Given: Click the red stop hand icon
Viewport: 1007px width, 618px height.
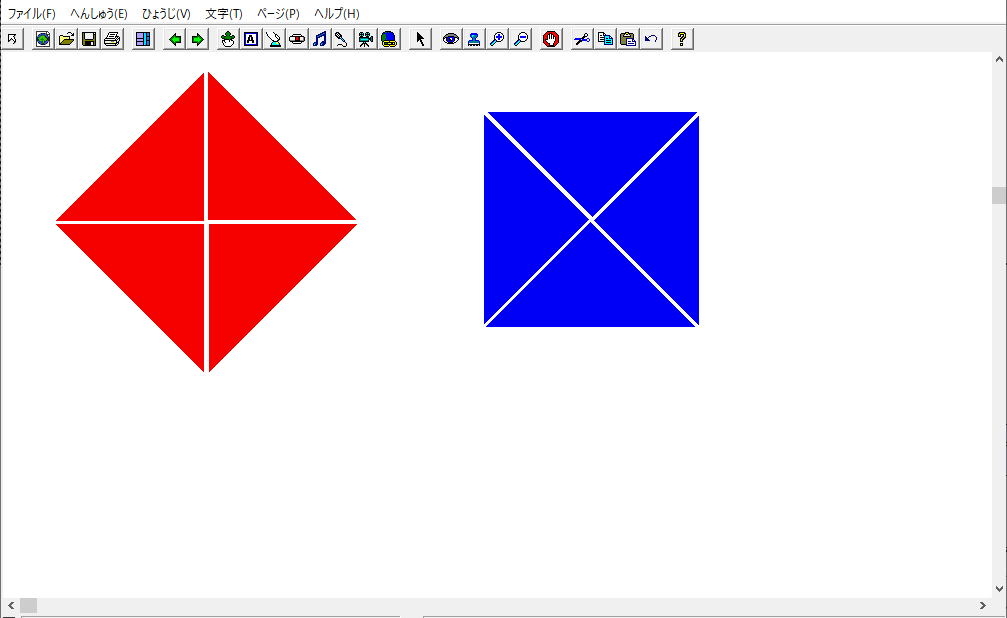Looking at the screenshot, I should (x=551, y=39).
